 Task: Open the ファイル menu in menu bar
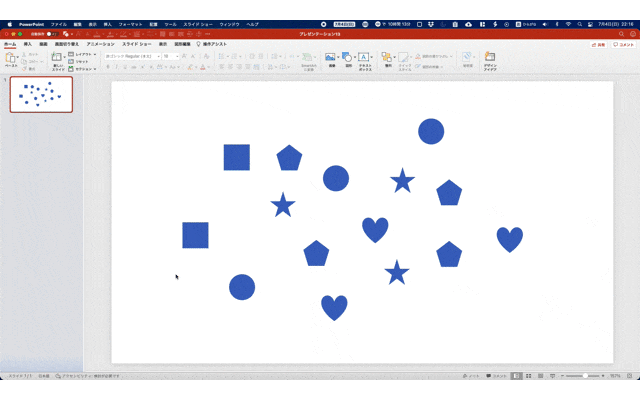(58, 24)
